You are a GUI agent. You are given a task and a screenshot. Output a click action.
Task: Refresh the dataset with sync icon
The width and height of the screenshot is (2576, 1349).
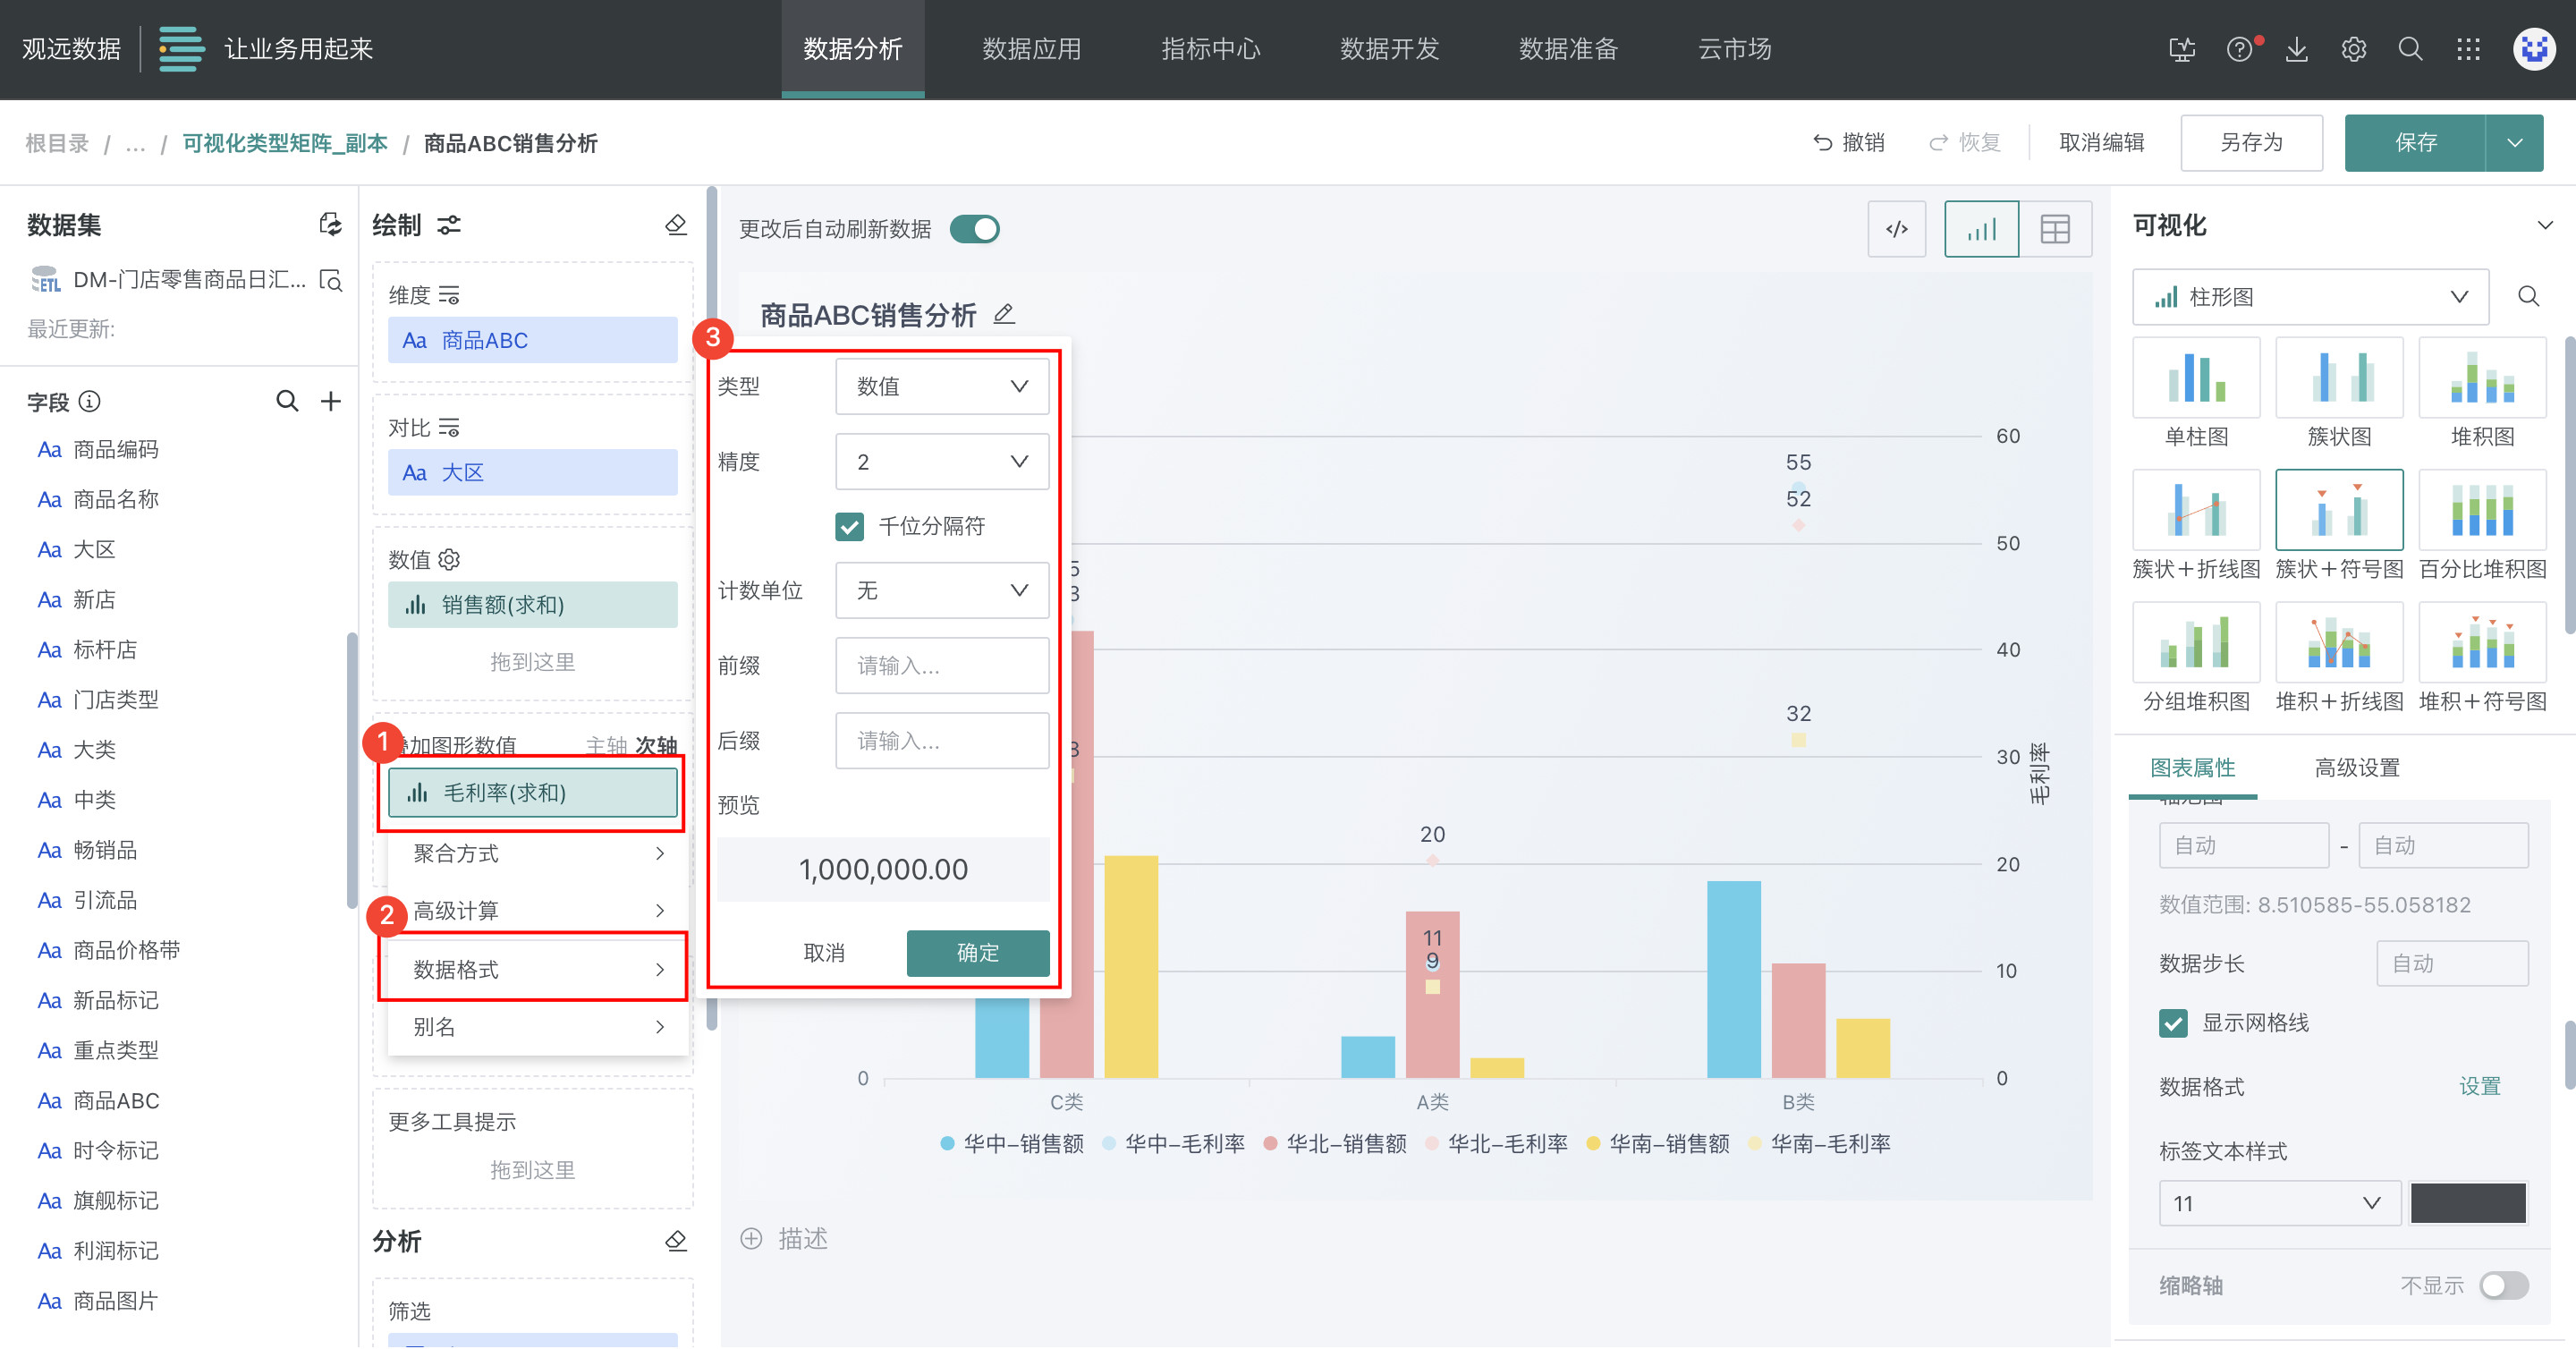(x=330, y=225)
